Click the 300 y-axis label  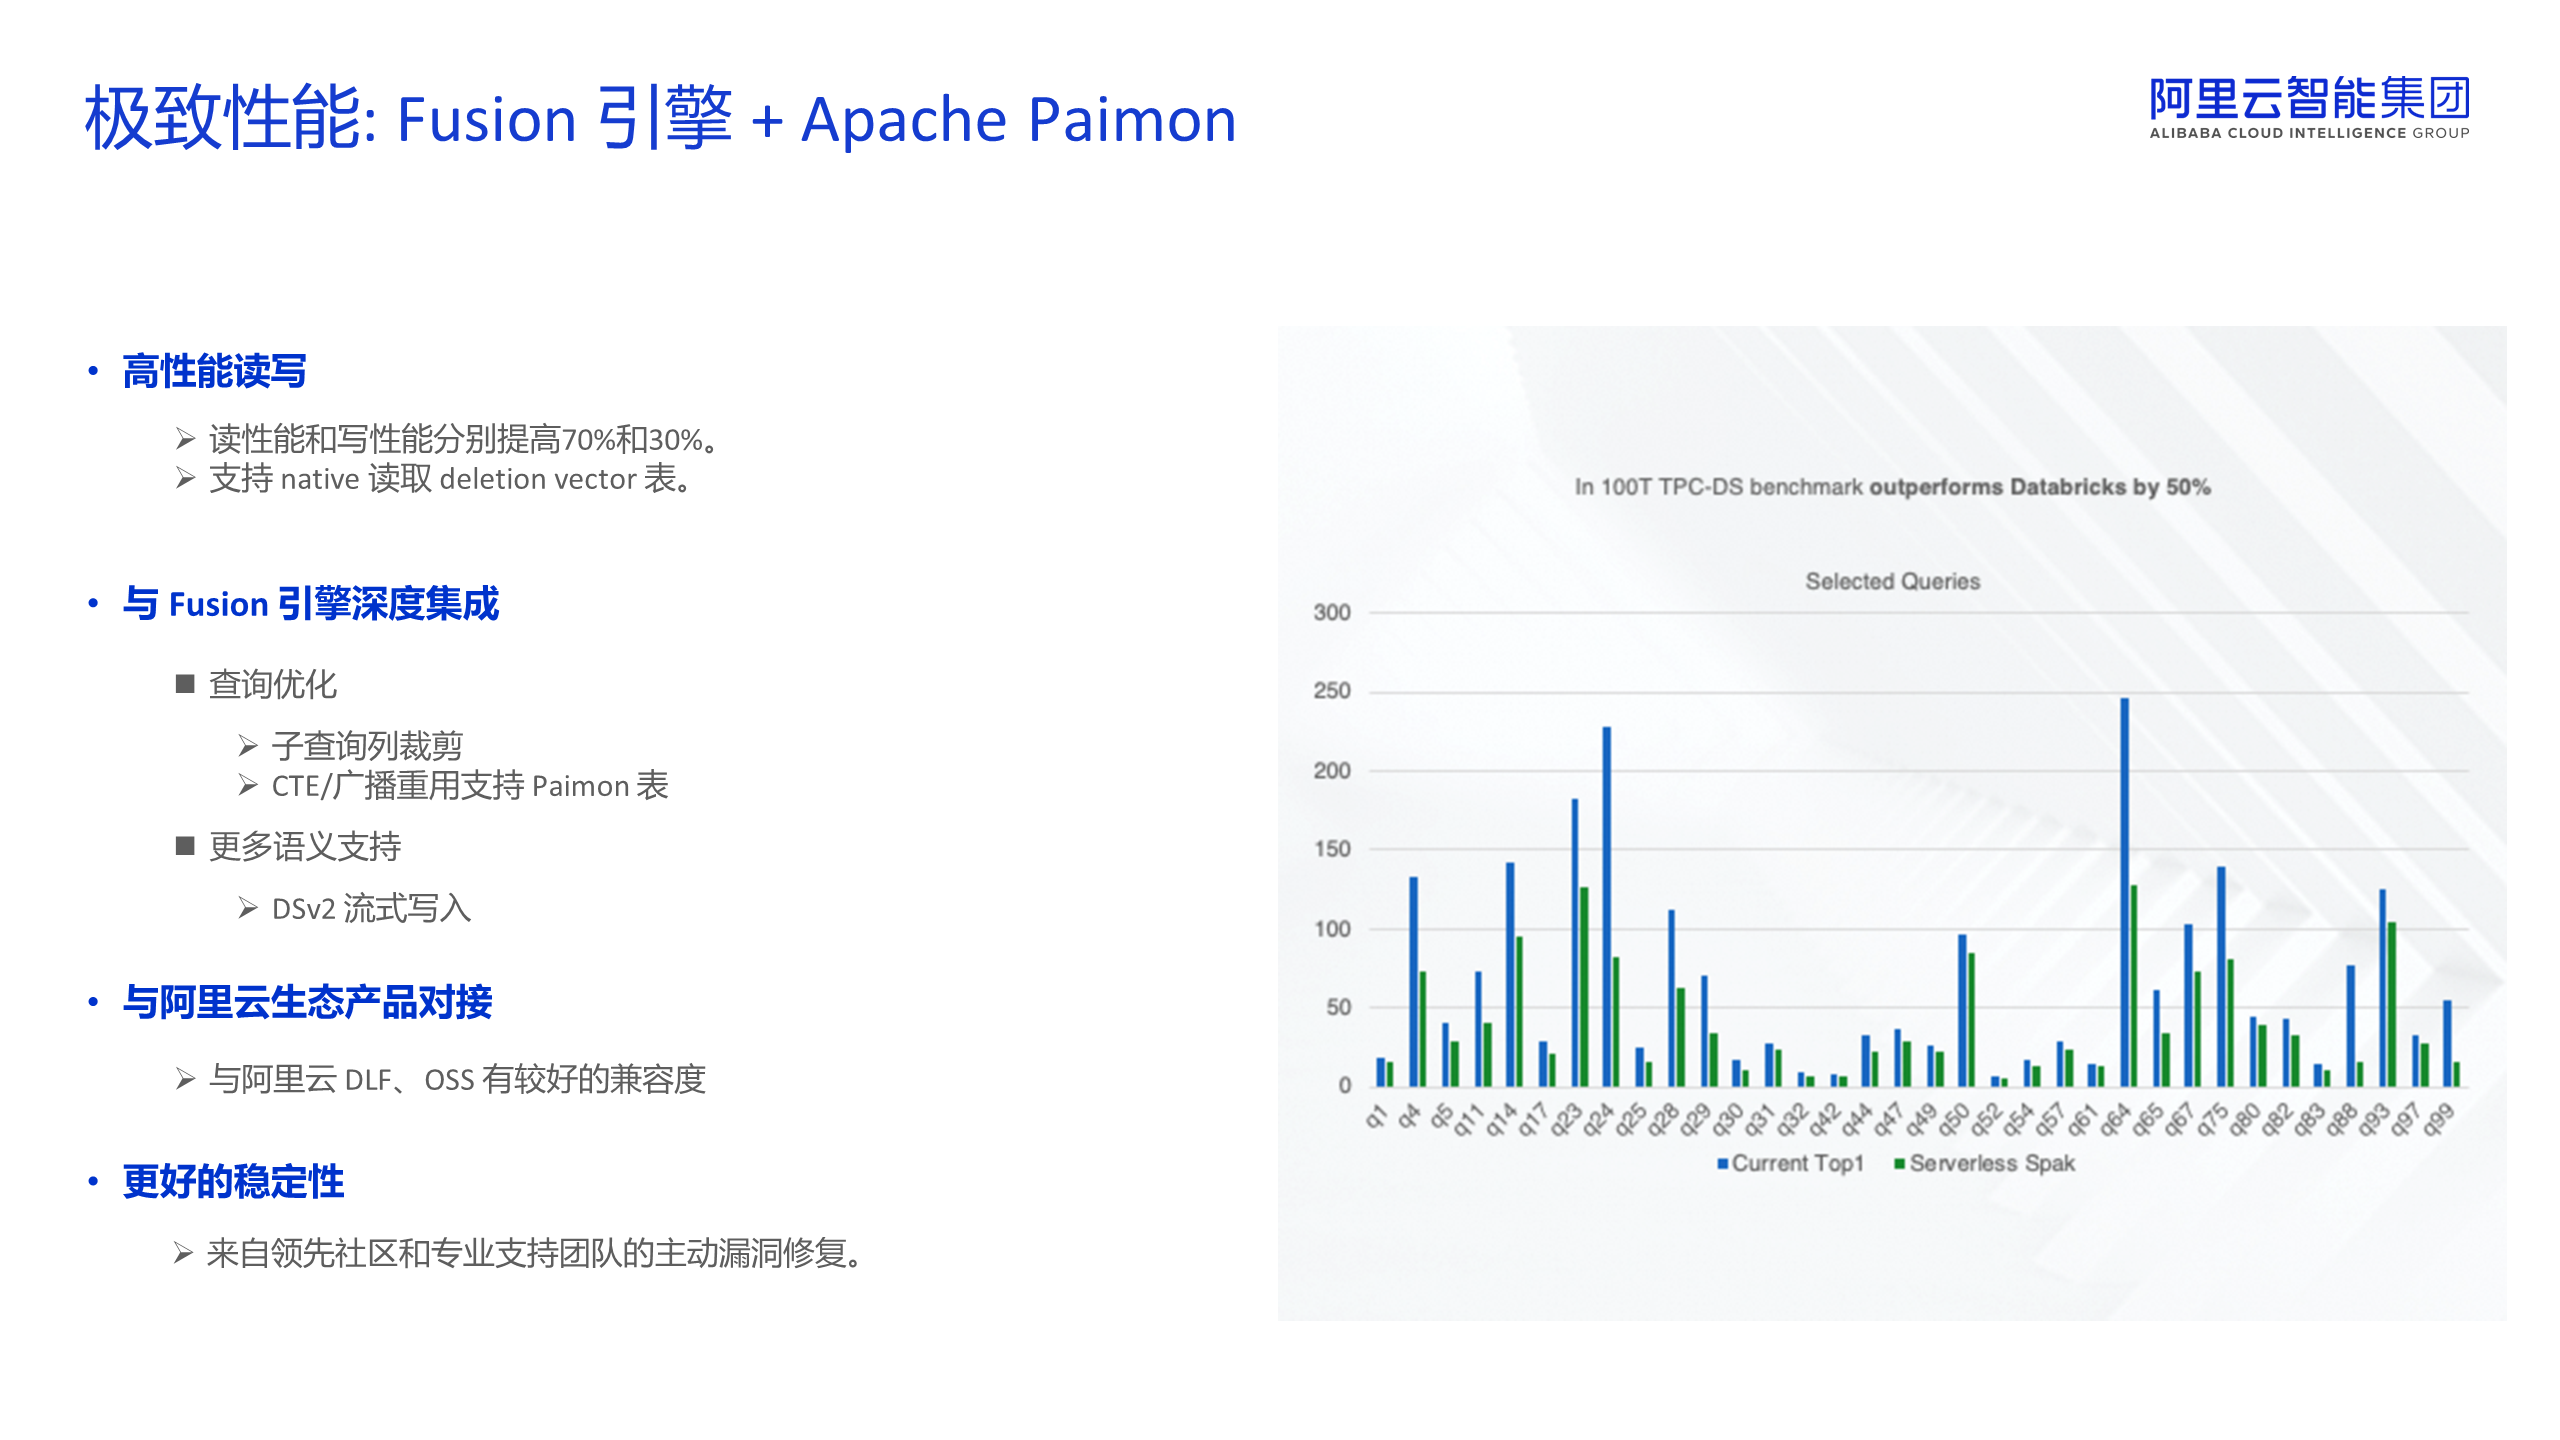1331,612
